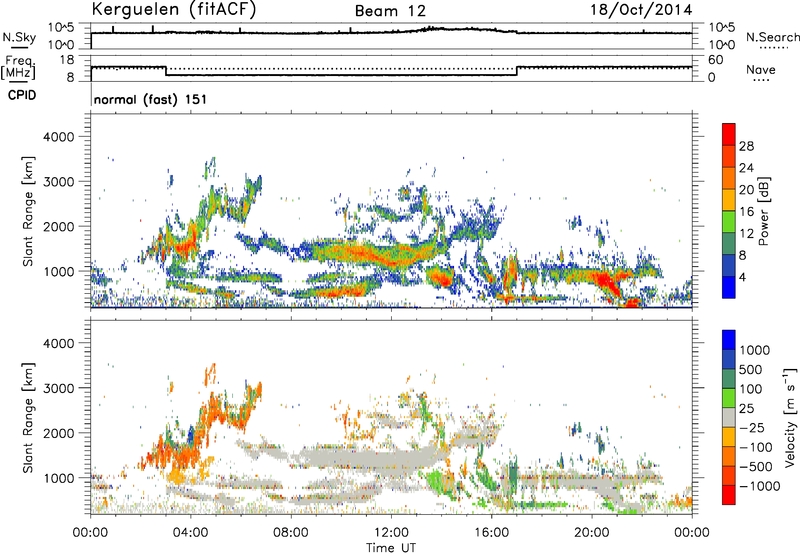This screenshot has height=554, width=800.
Task: Click the '500' label on Velocity color bar
Action: tap(750, 370)
